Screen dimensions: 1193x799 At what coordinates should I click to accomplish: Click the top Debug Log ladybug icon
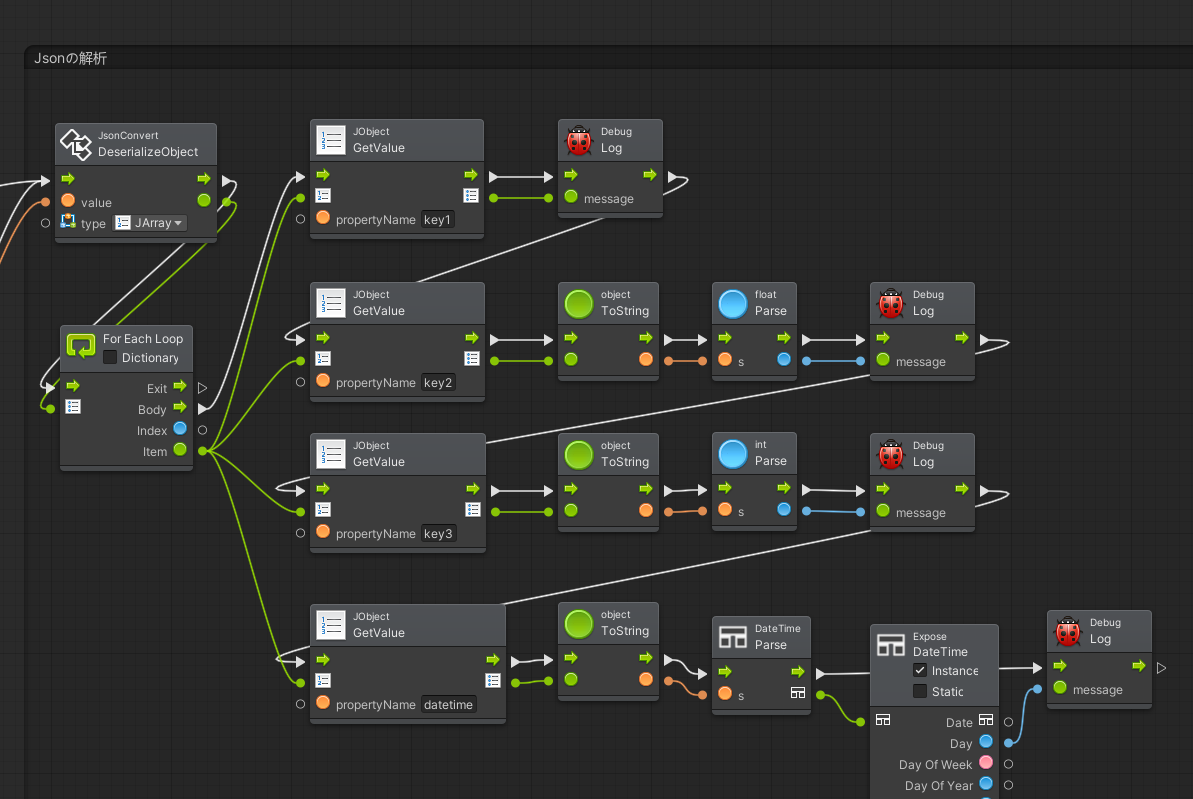pyautogui.click(x=578, y=139)
